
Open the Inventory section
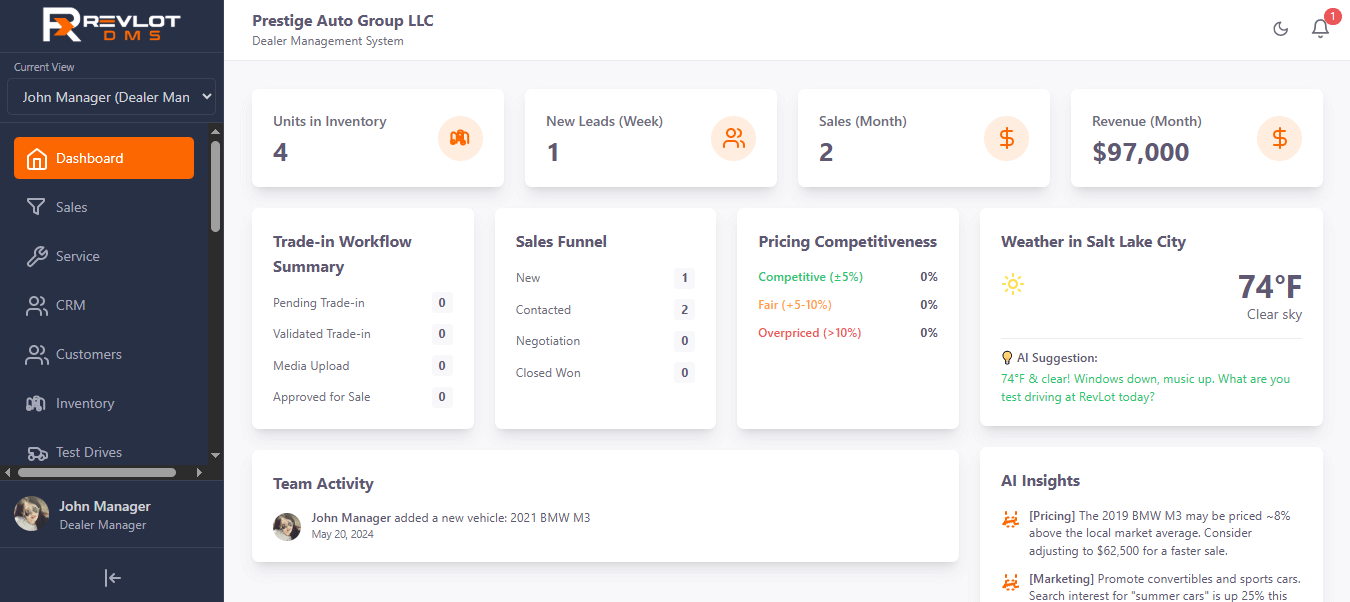coord(85,403)
